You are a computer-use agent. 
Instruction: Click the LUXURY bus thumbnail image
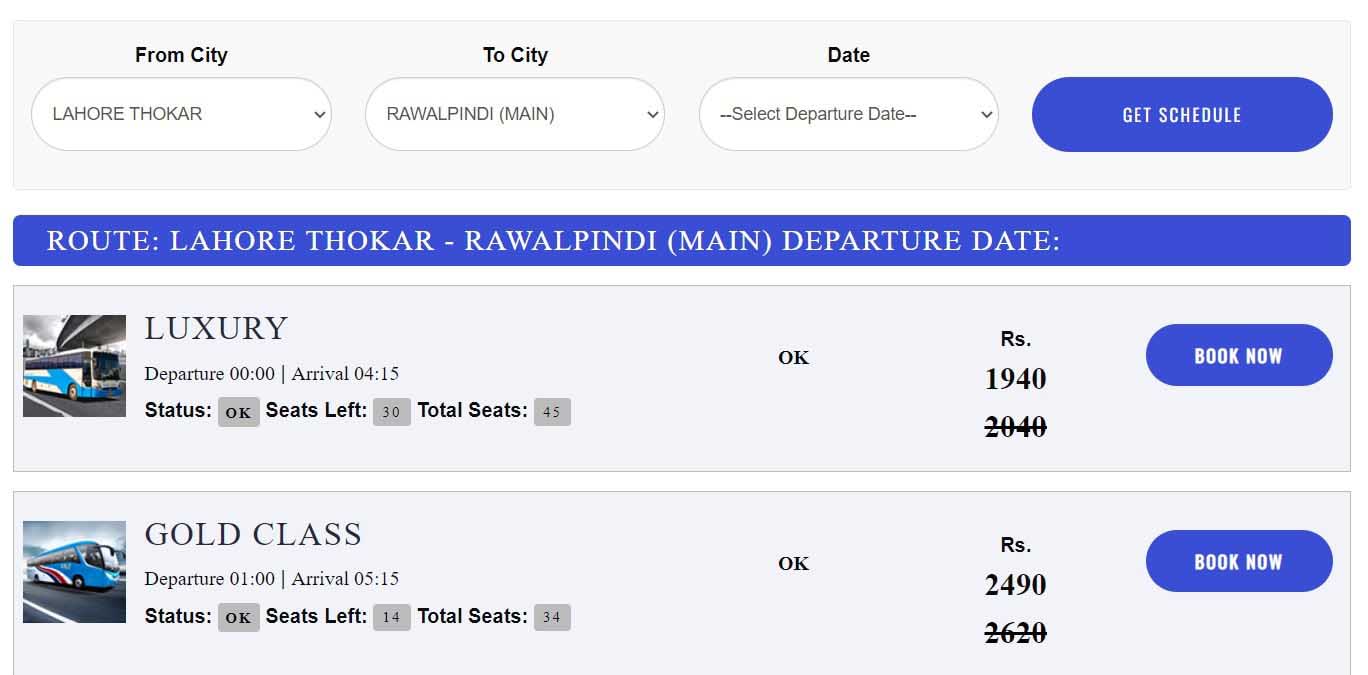[x=74, y=364]
